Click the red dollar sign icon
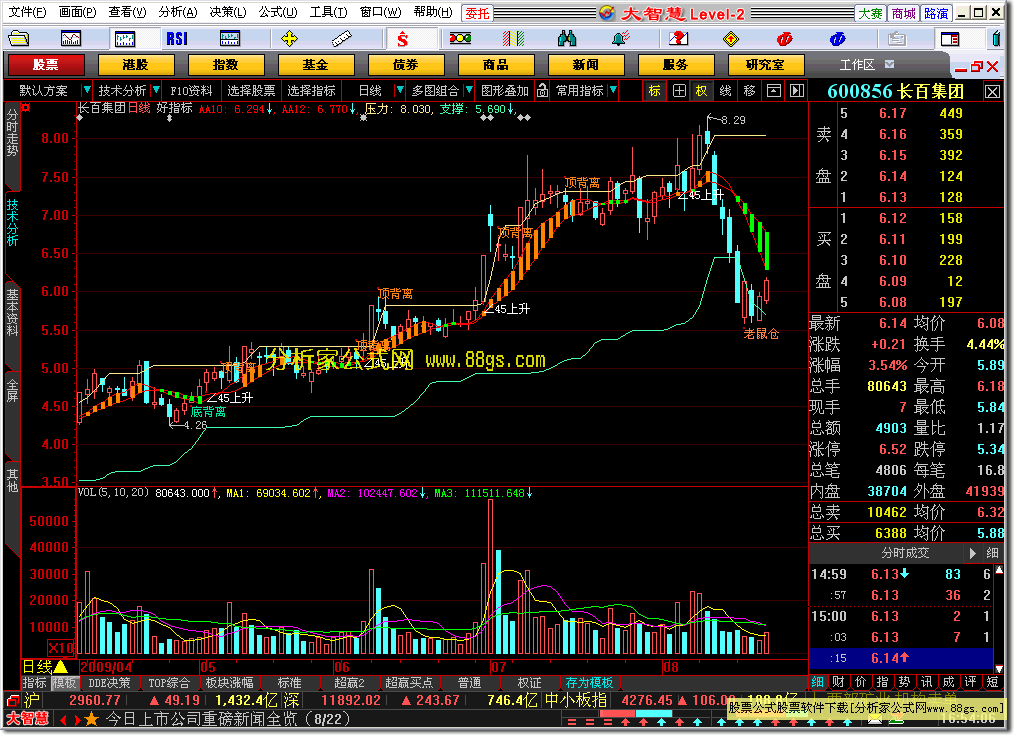Viewport: 1017px width, 737px height. (402, 39)
